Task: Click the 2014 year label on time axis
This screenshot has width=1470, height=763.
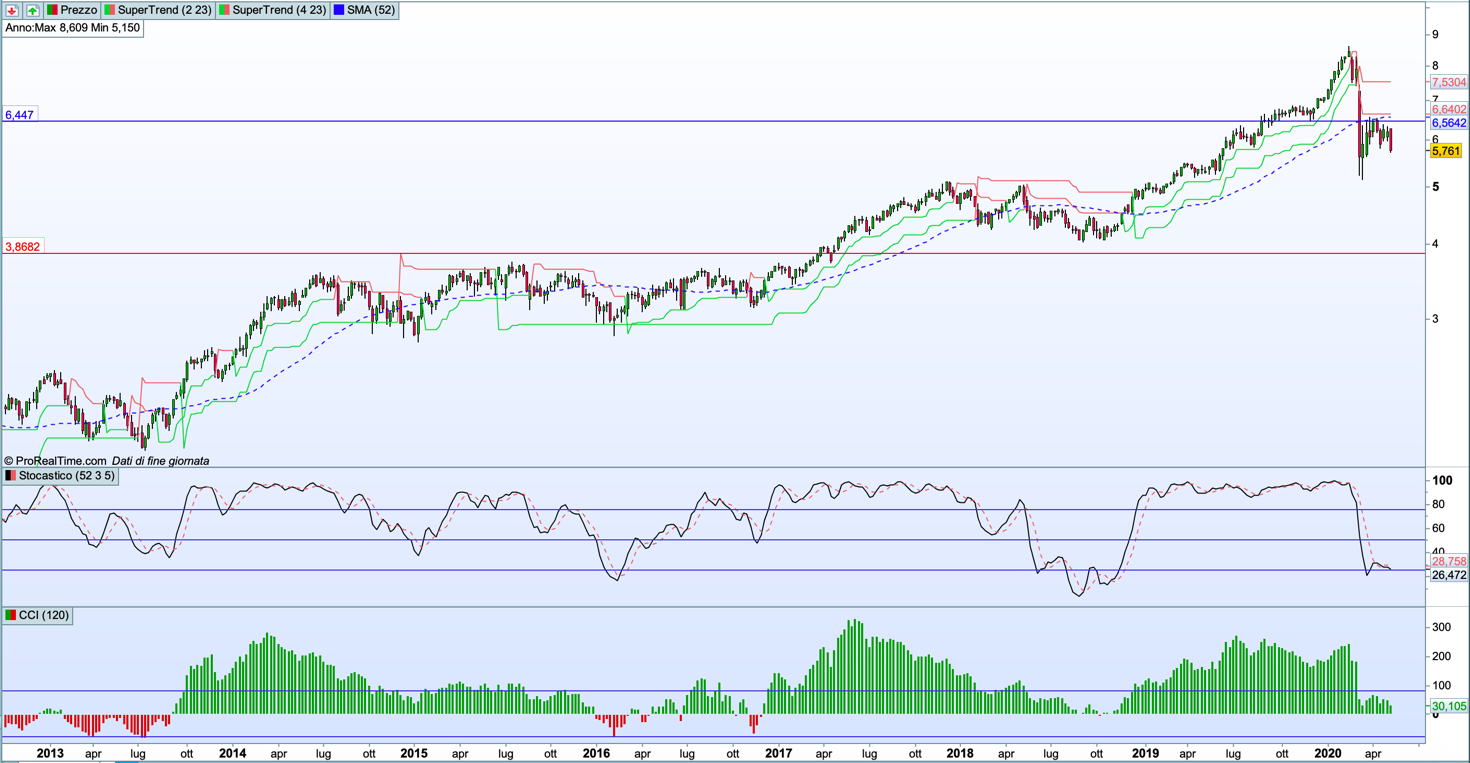Action: pyautogui.click(x=232, y=753)
